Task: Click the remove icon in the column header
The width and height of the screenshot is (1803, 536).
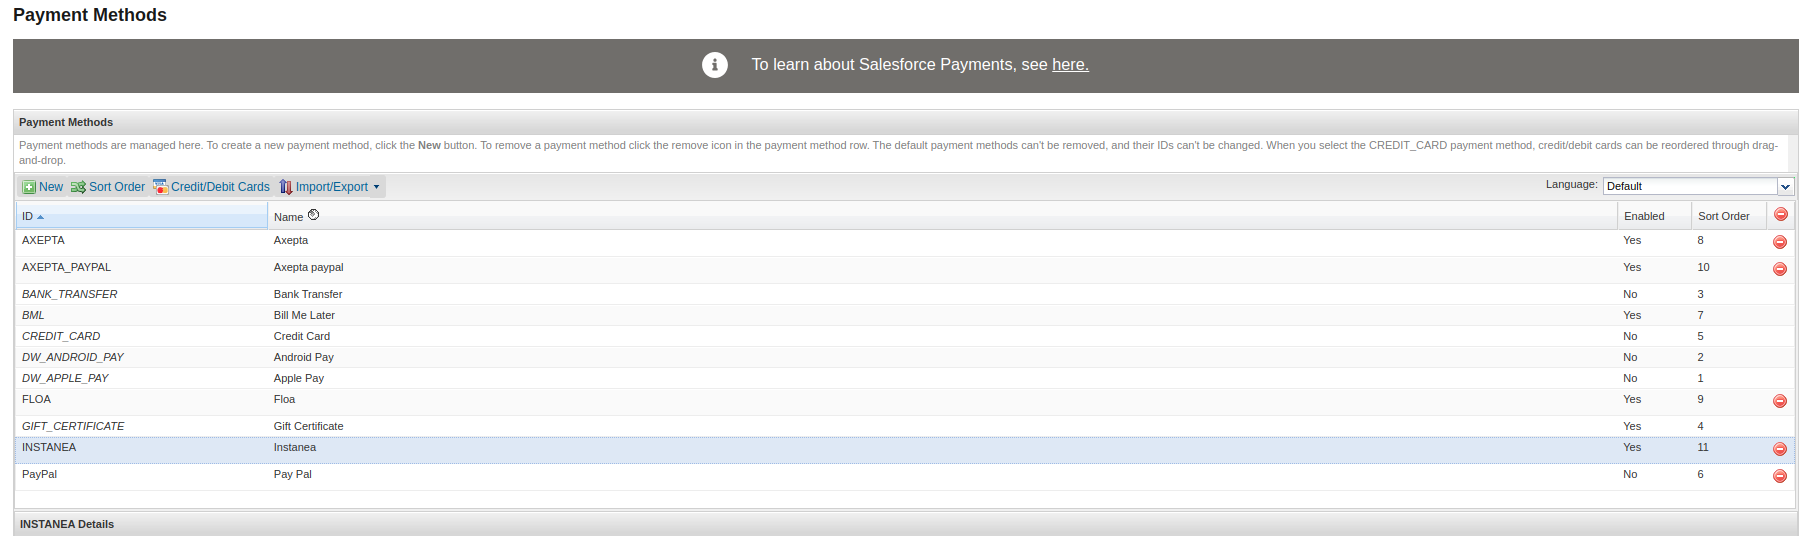Action: coord(1780,215)
